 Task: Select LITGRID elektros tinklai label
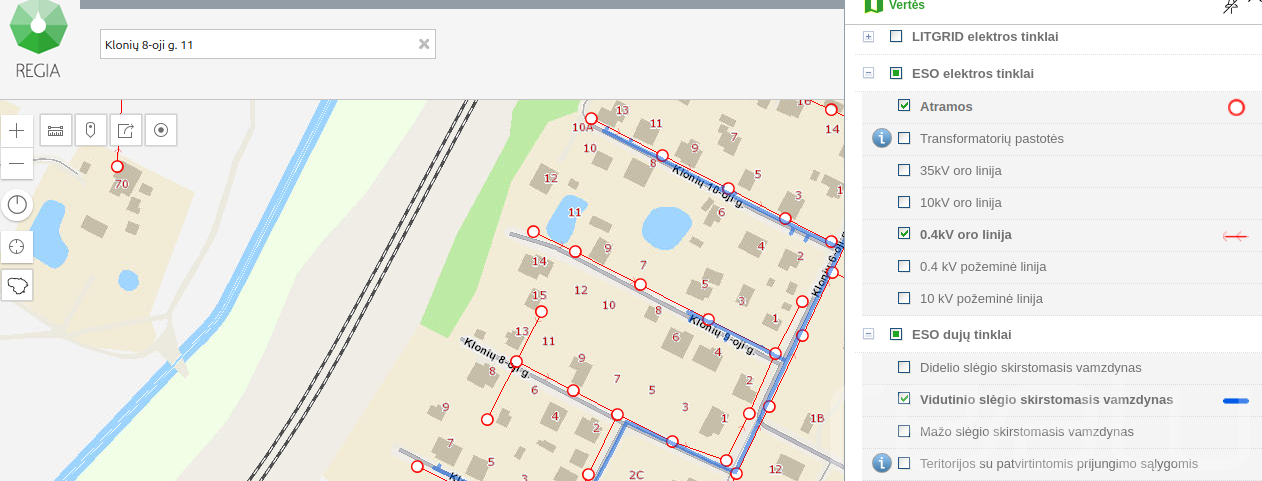pos(985,36)
